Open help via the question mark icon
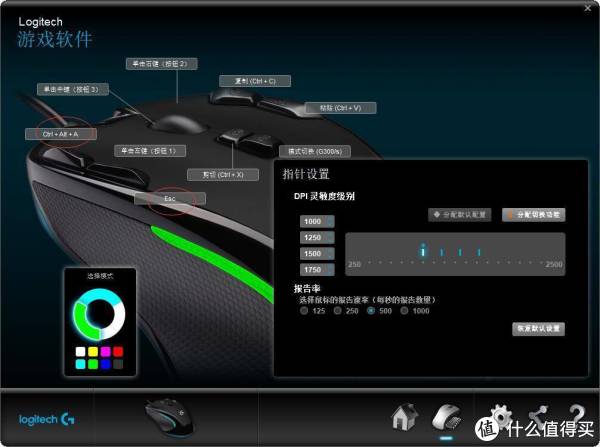600x447 pixels. [577, 415]
